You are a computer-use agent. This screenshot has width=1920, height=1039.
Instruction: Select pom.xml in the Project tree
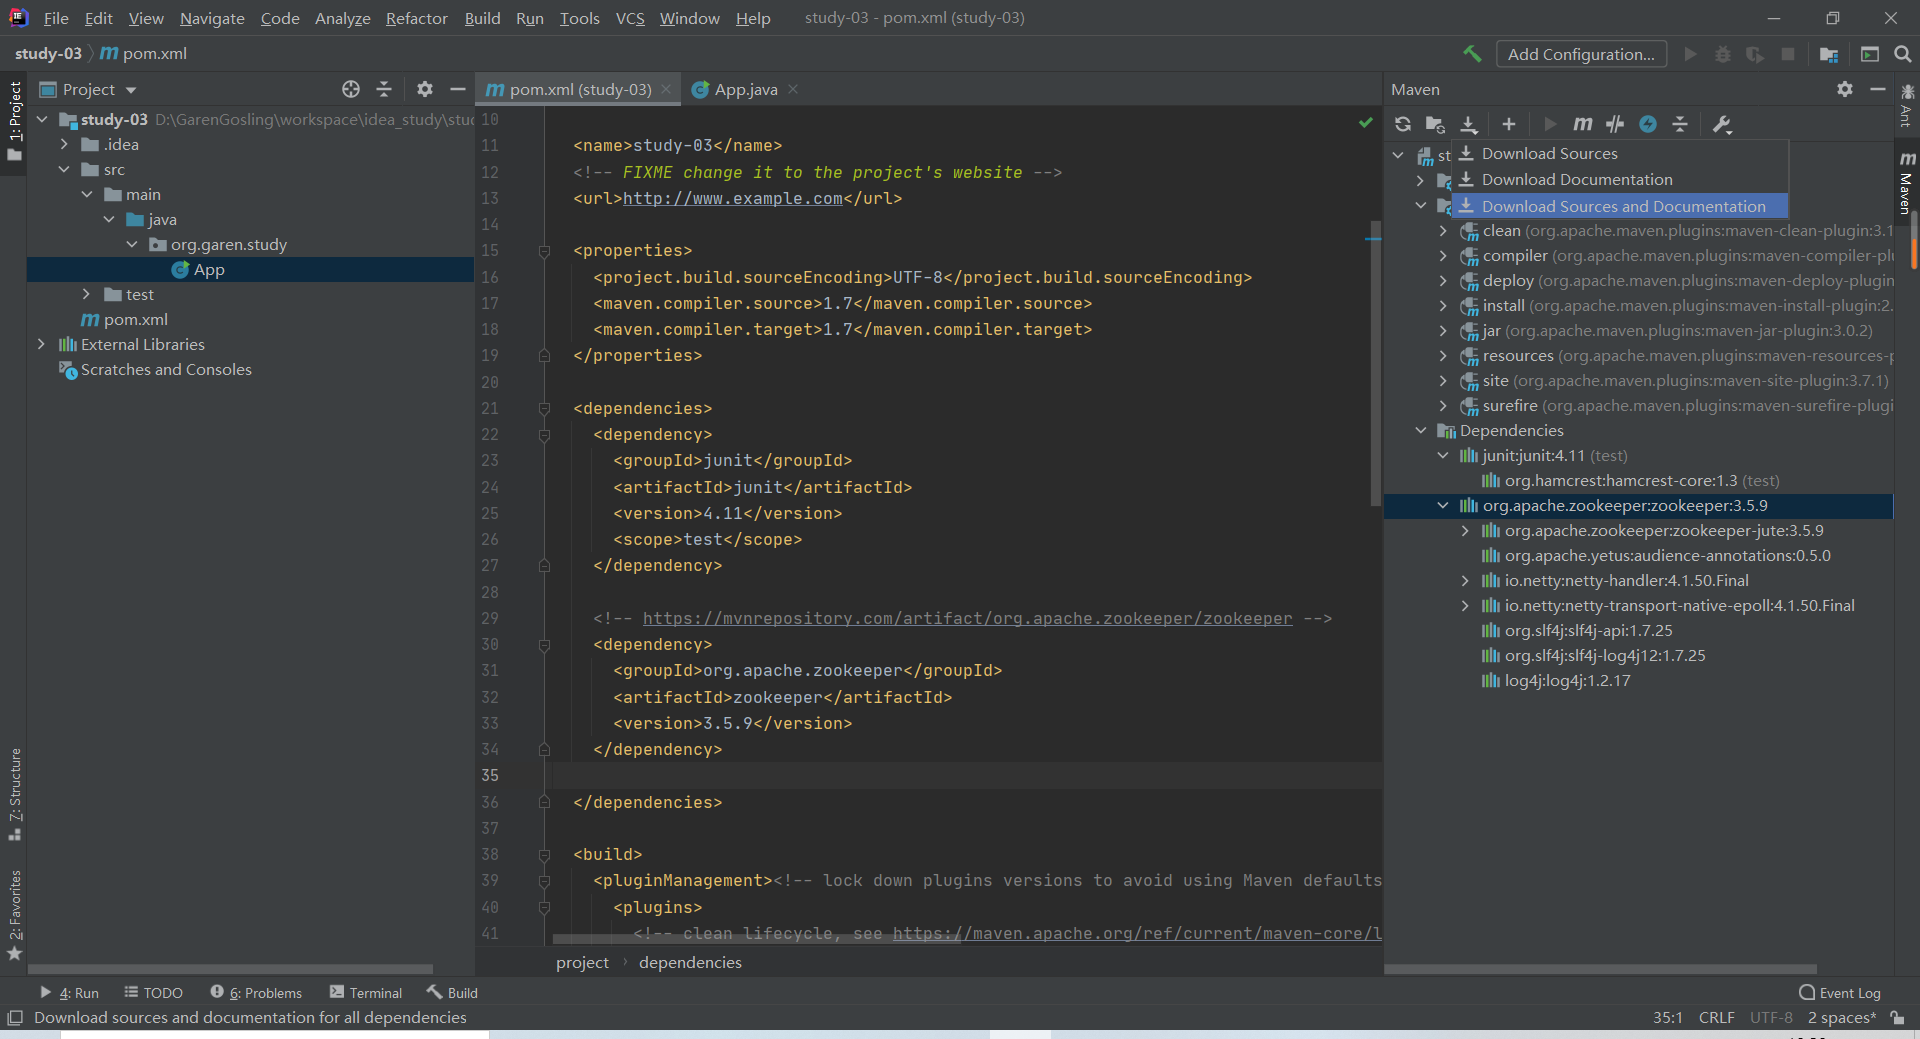tap(135, 319)
